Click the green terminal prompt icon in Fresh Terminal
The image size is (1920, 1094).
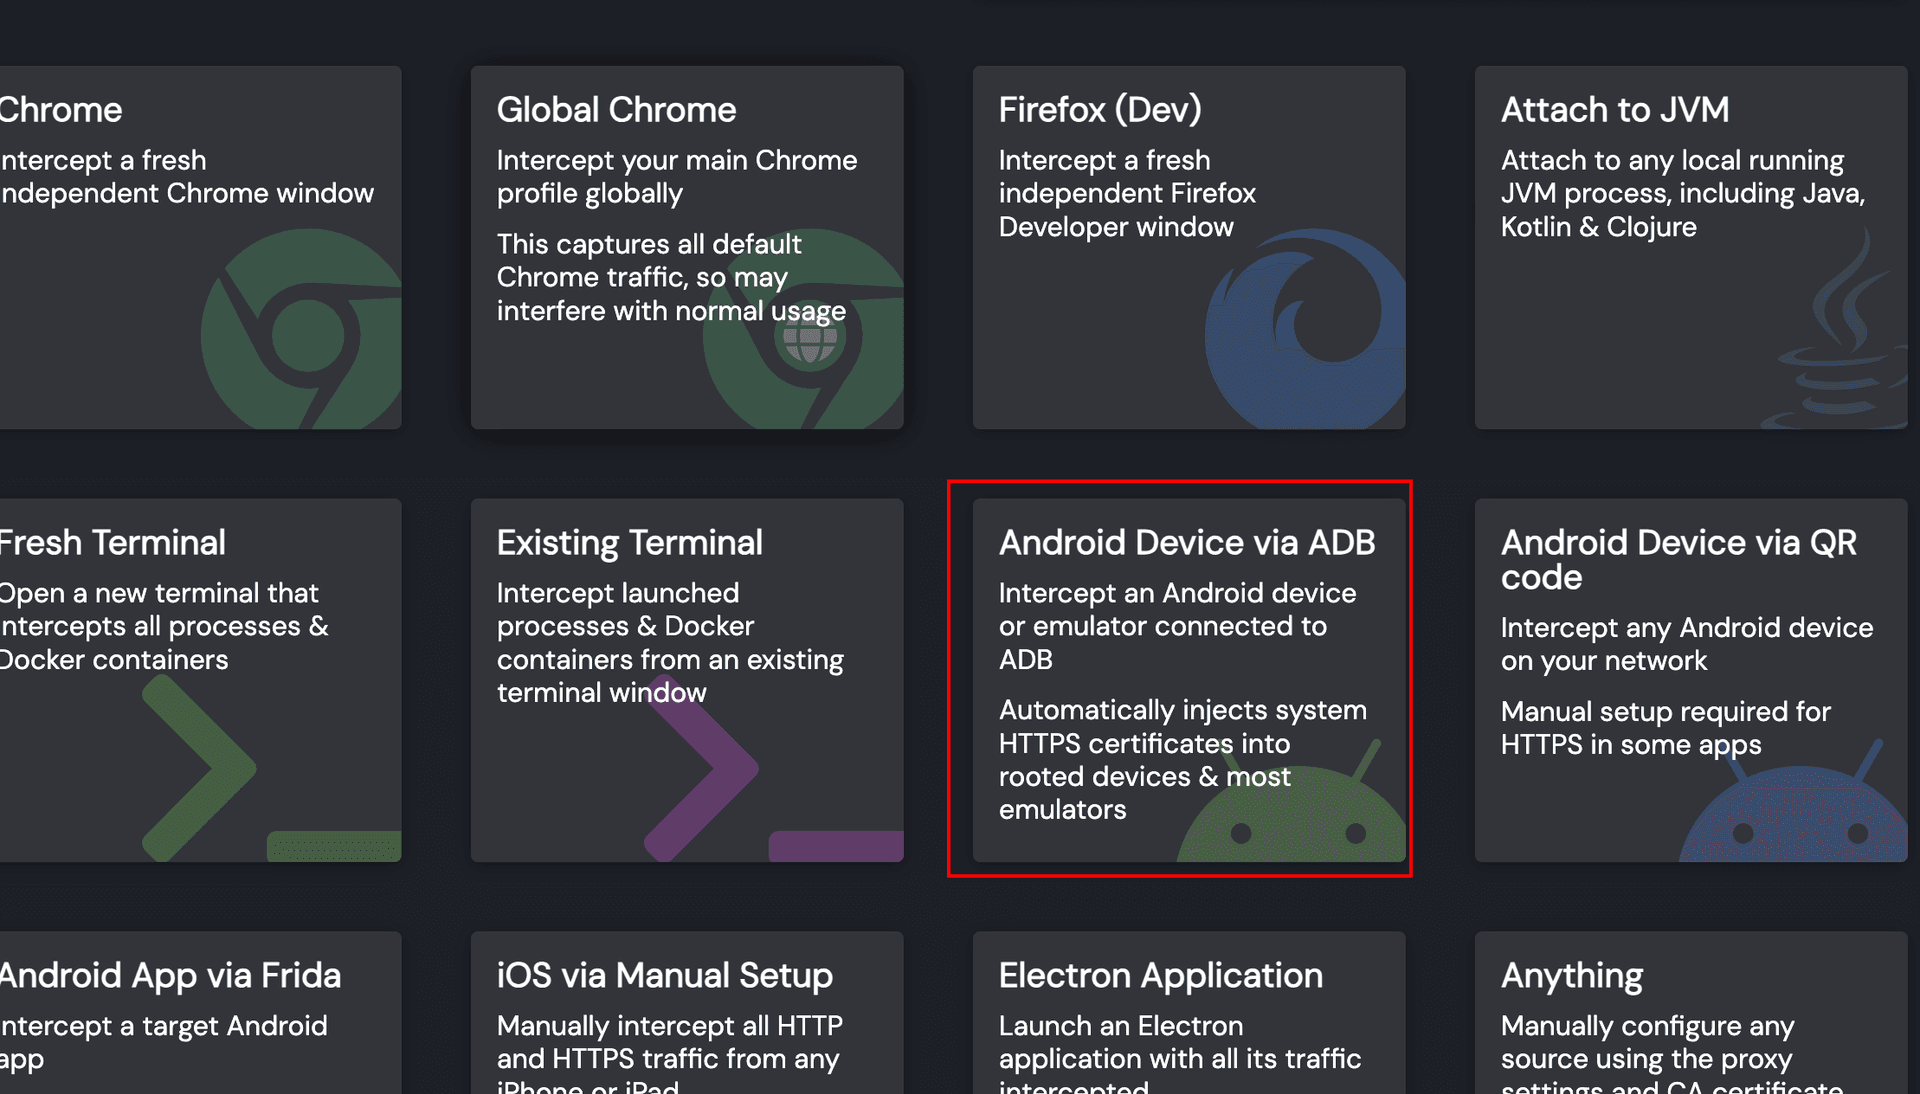click(271, 768)
